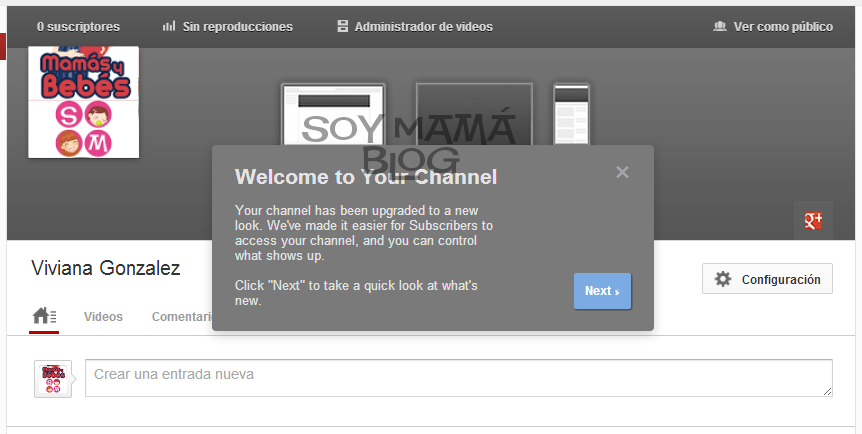Click the bar chart icon beside Sin reproducciones
The height and width of the screenshot is (434, 862).
pyautogui.click(x=169, y=26)
